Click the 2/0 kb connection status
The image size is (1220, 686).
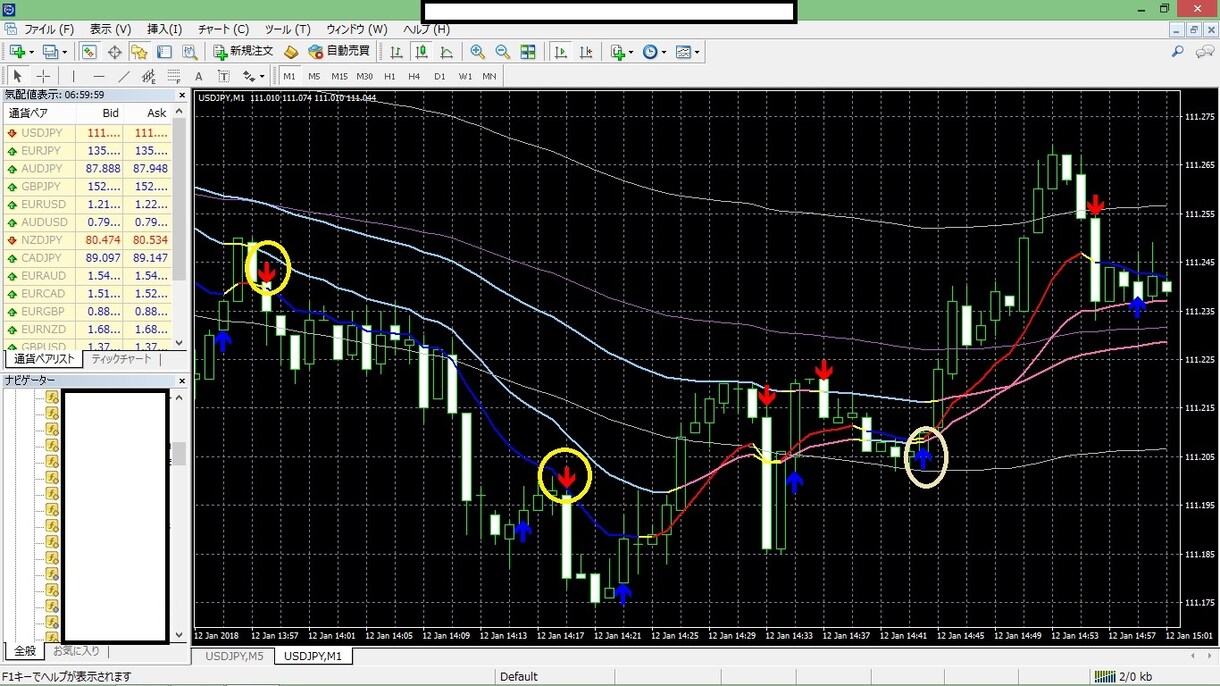pos(1122,677)
